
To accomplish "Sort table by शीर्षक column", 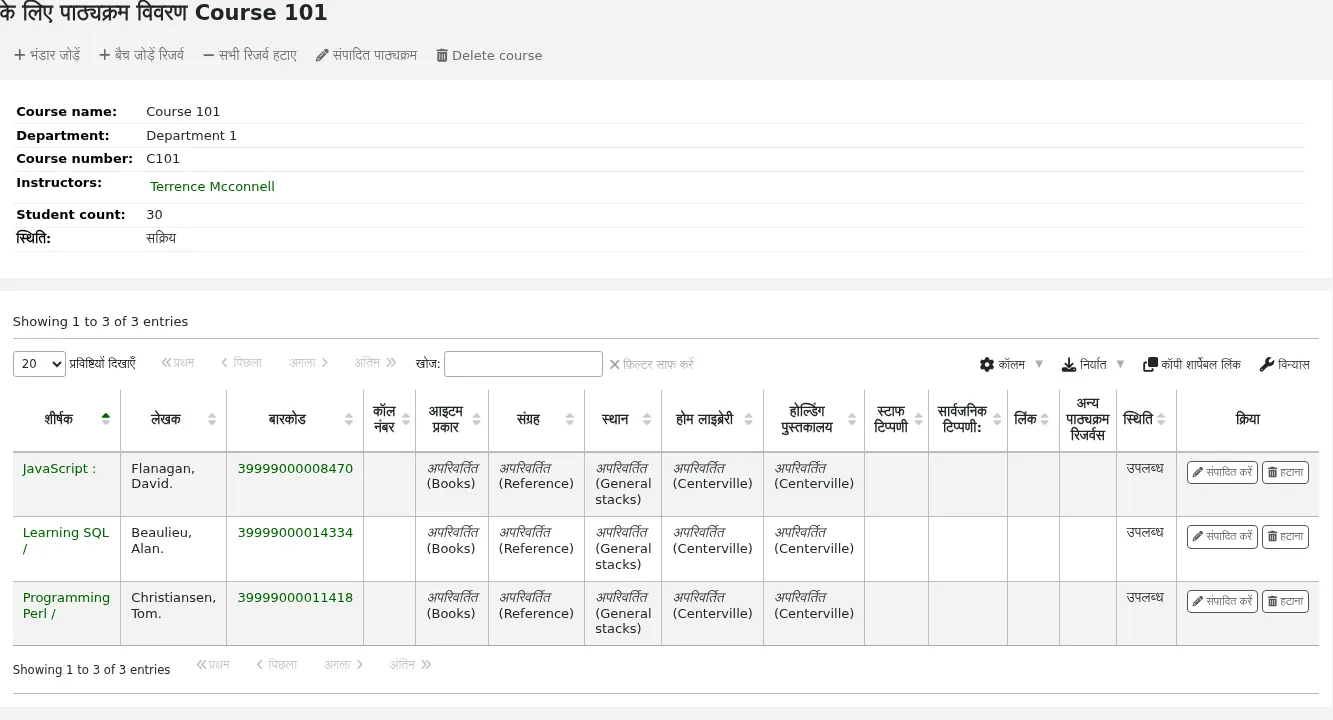I will [66, 419].
